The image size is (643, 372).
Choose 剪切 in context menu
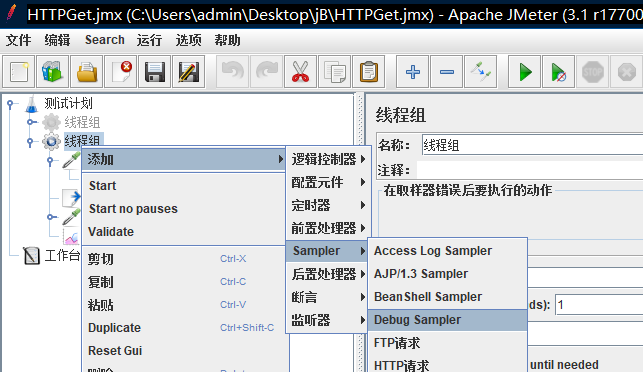pos(185,259)
